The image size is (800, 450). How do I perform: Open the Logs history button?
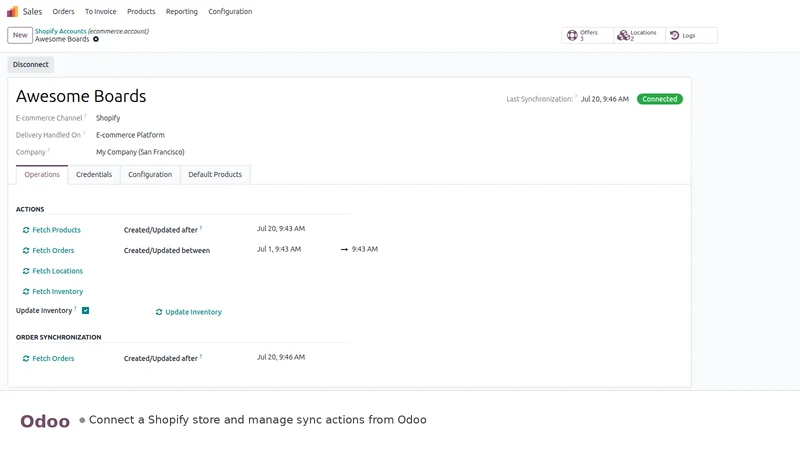[x=691, y=35]
